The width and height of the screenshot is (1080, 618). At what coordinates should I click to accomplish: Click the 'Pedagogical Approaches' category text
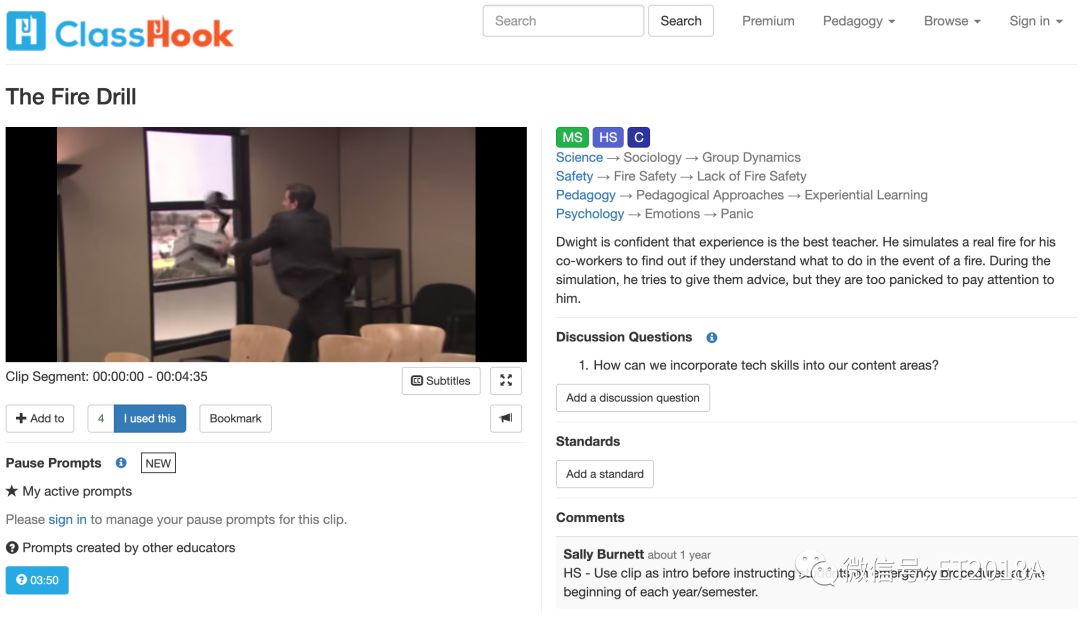(x=710, y=195)
